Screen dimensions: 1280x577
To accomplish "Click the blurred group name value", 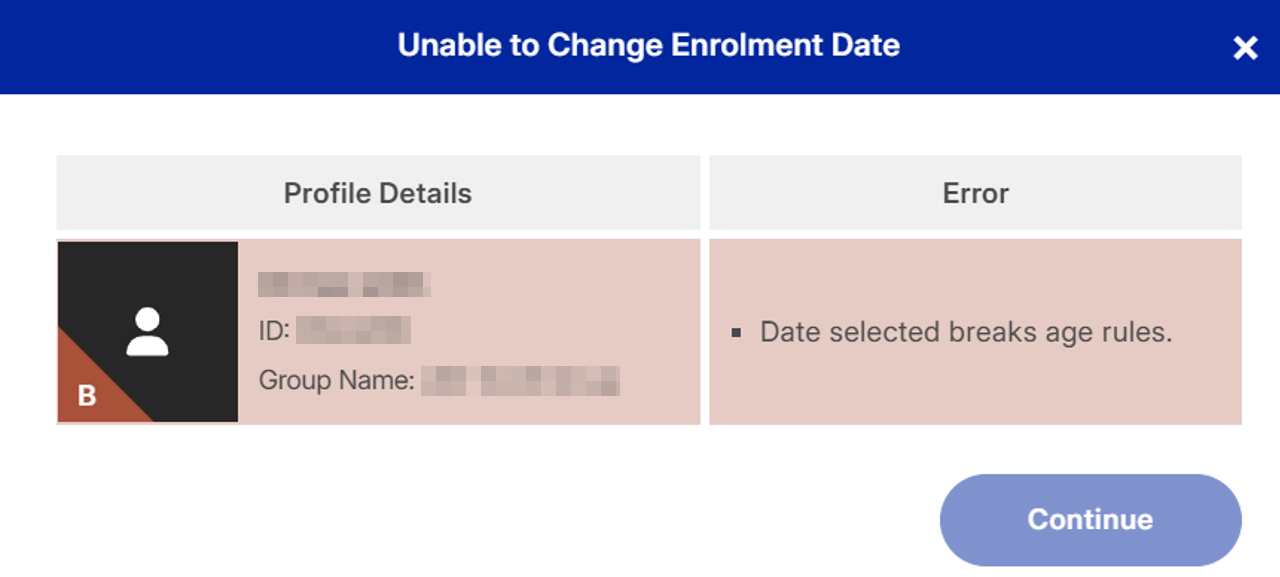I will click(520, 380).
